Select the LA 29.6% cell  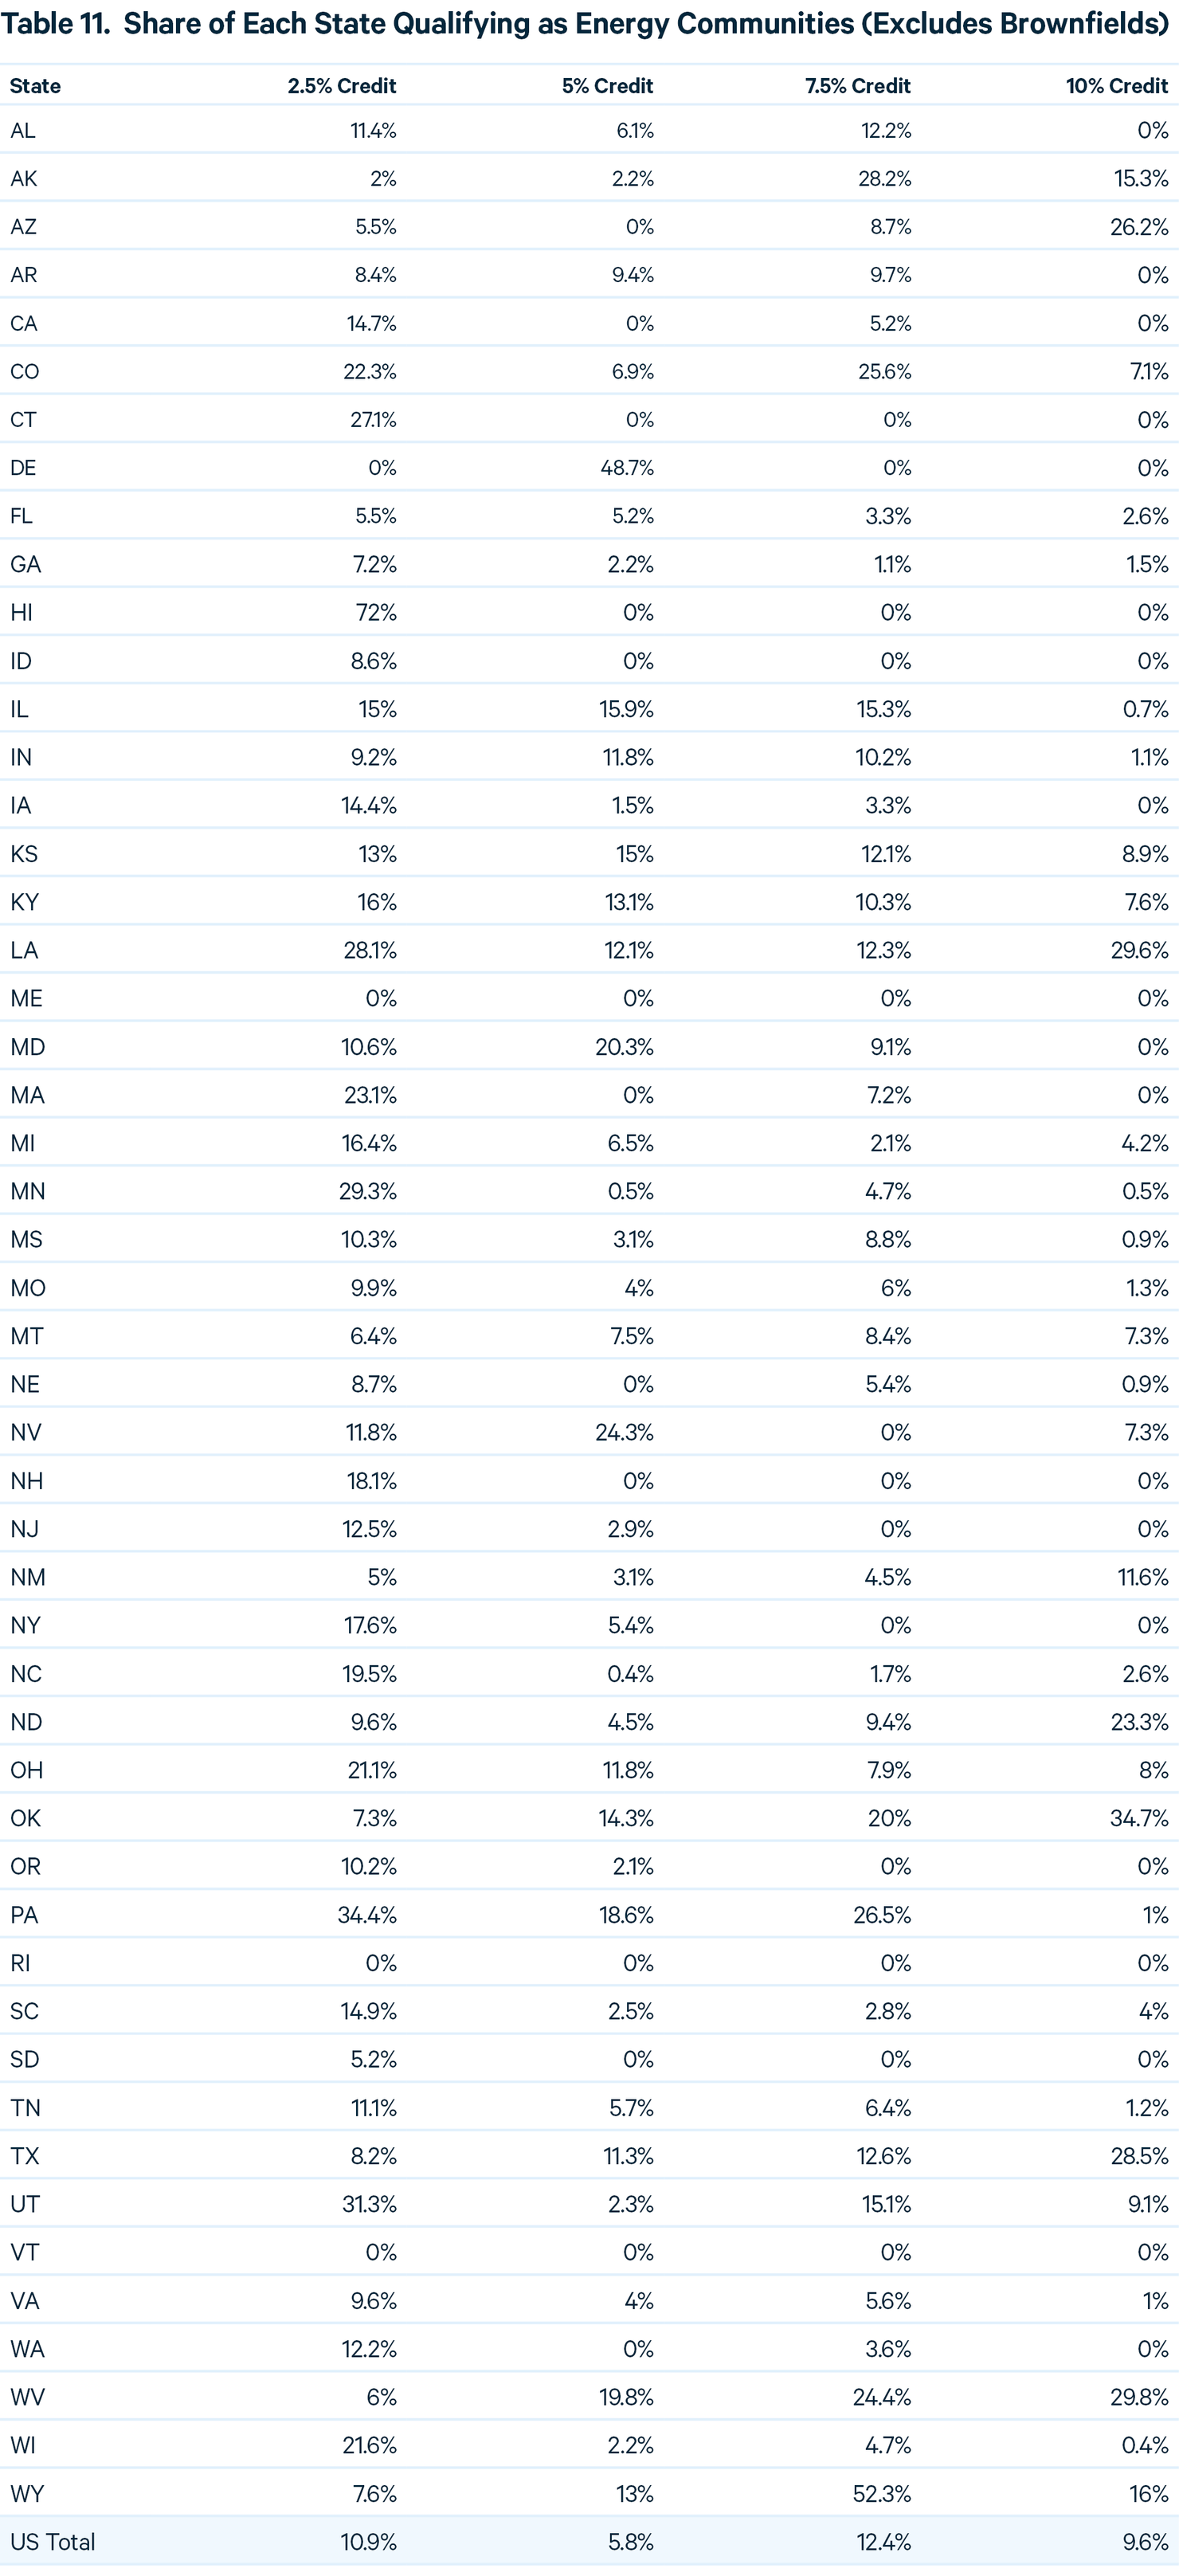[1139, 950]
